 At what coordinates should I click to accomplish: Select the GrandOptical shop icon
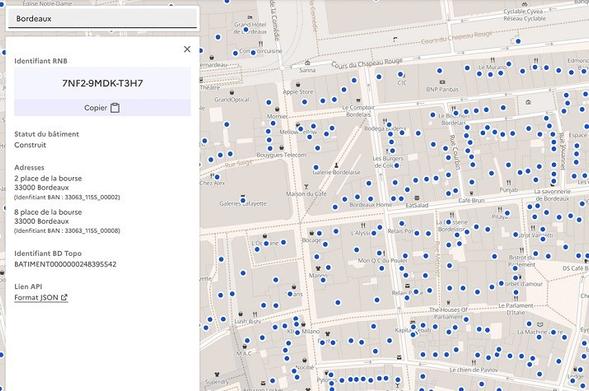(232, 93)
